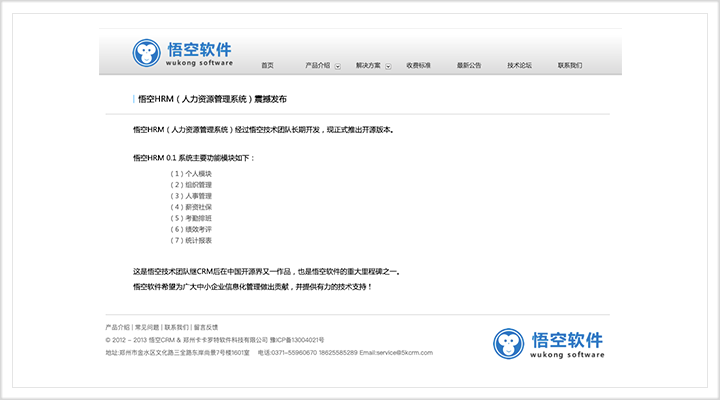Open 最新公告 in the navigation bar
This screenshot has width=720, height=400.
[x=469, y=66]
